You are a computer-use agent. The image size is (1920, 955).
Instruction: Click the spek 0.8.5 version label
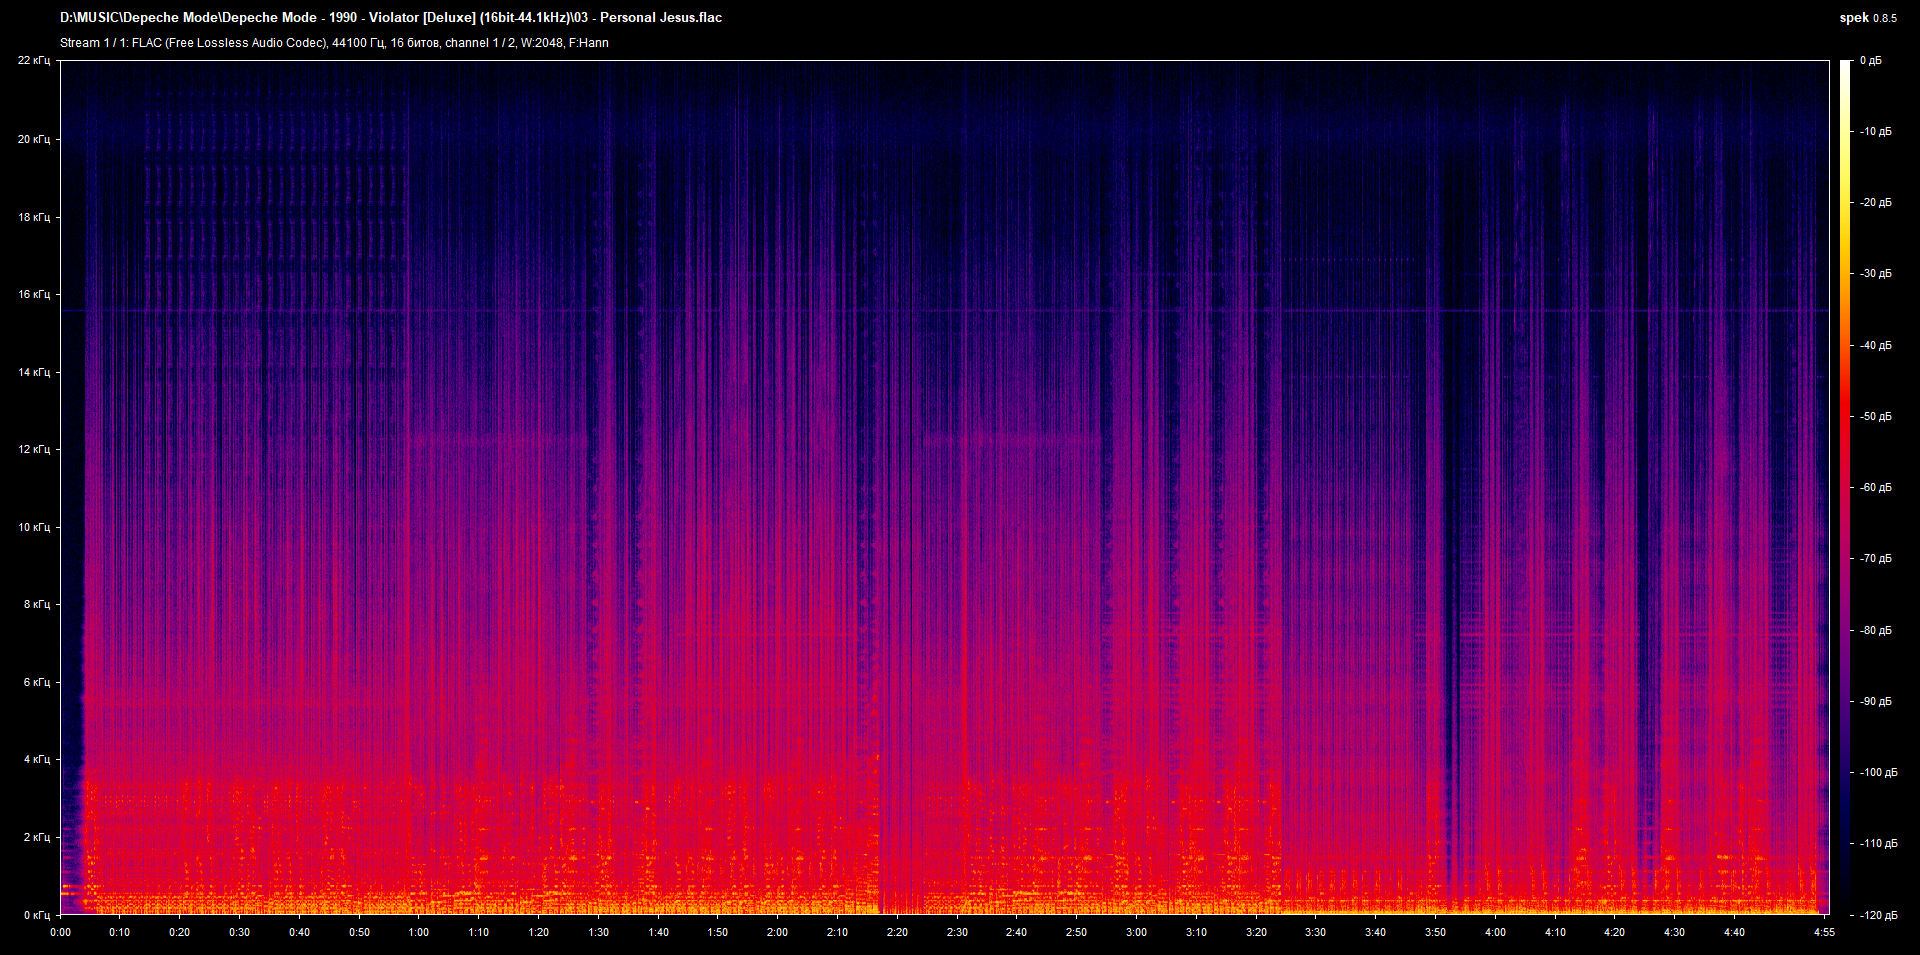click(1867, 17)
